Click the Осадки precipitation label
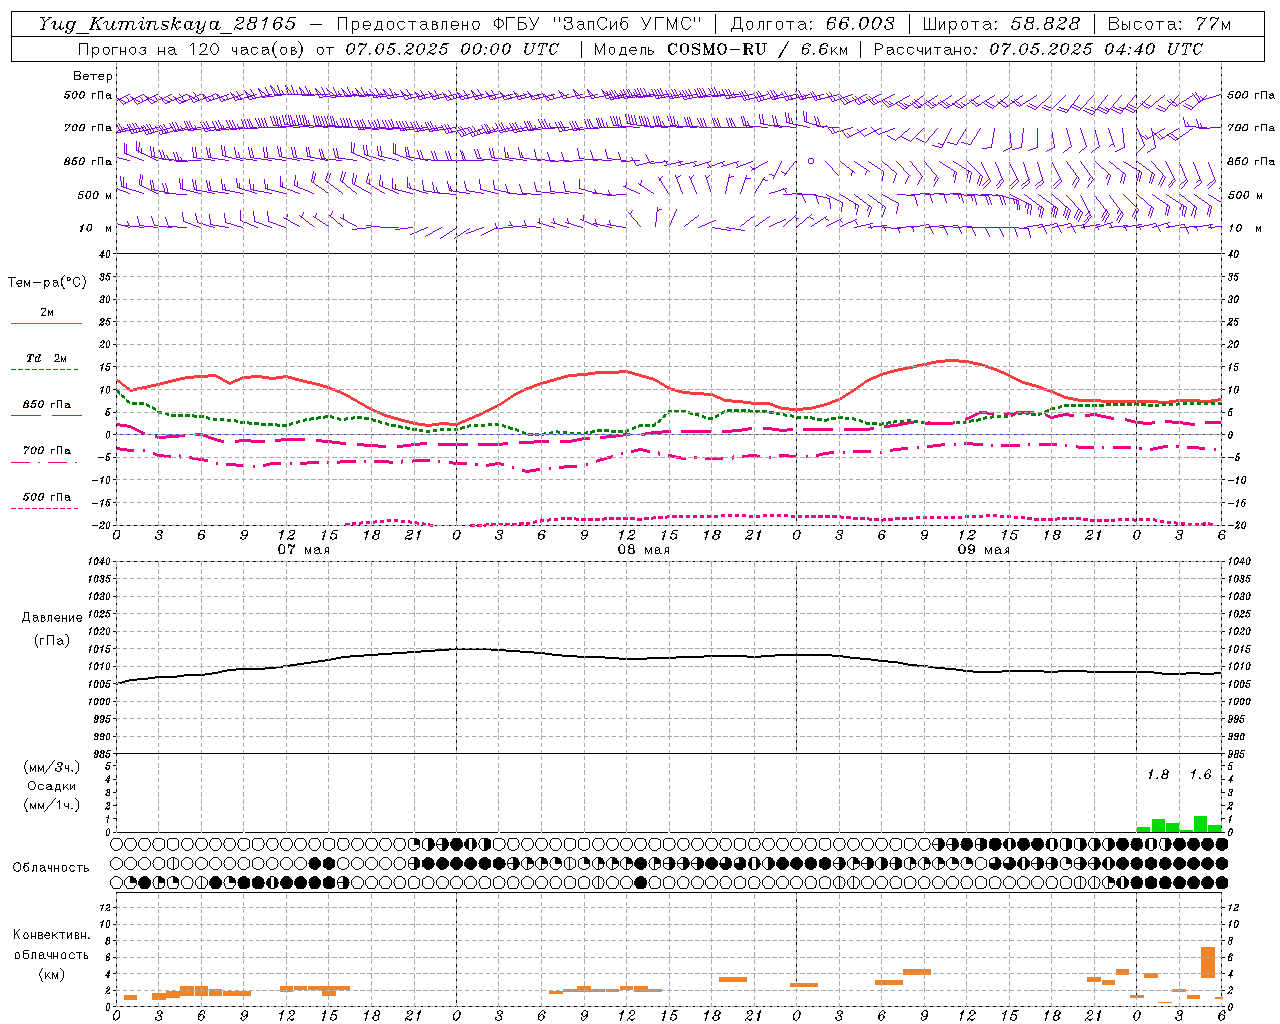 tap(52, 786)
